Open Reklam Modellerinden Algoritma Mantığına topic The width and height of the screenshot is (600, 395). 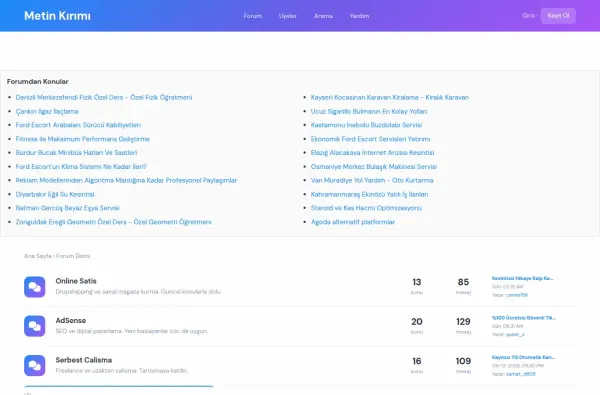click(126, 180)
